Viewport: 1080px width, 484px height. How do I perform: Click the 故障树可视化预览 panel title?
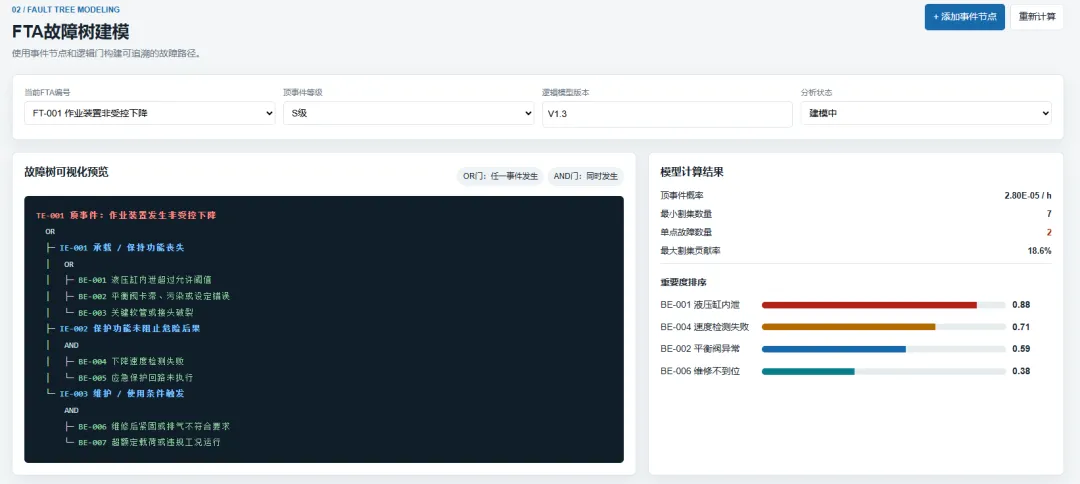(x=66, y=172)
